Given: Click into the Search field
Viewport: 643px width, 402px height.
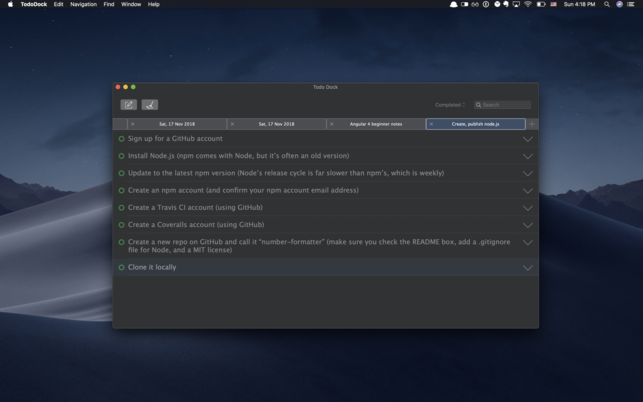Looking at the screenshot, I should tap(502, 105).
